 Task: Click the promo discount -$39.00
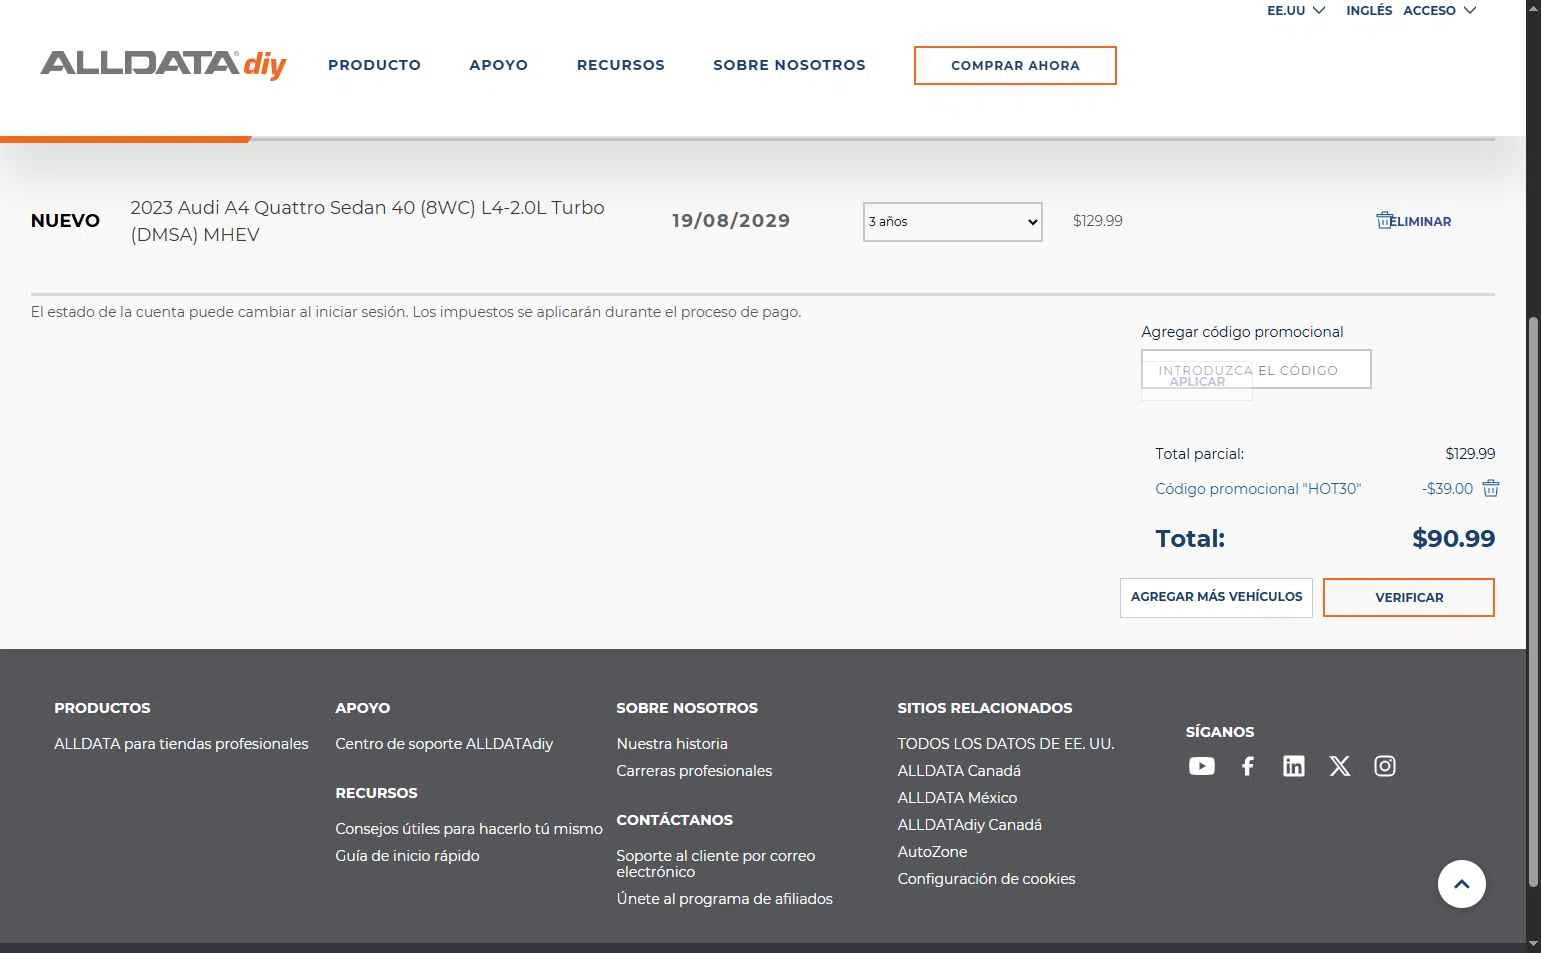point(1447,489)
